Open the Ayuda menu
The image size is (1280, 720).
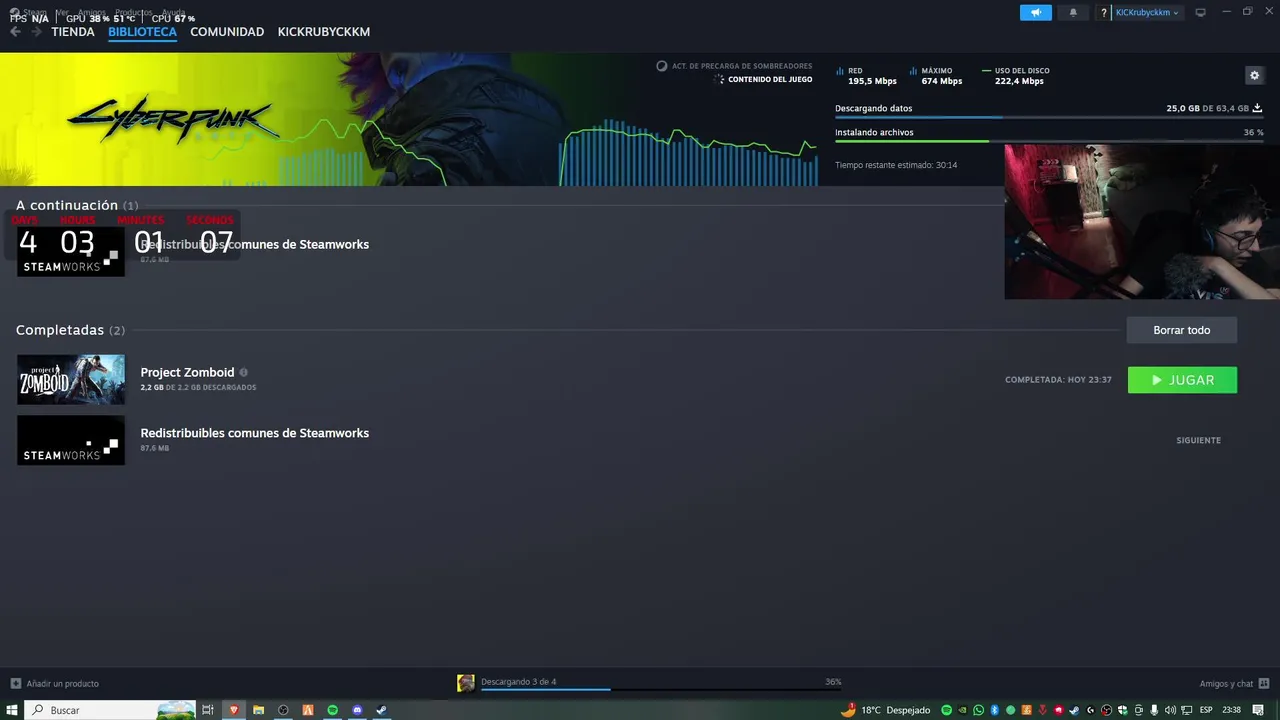point(174,12)
